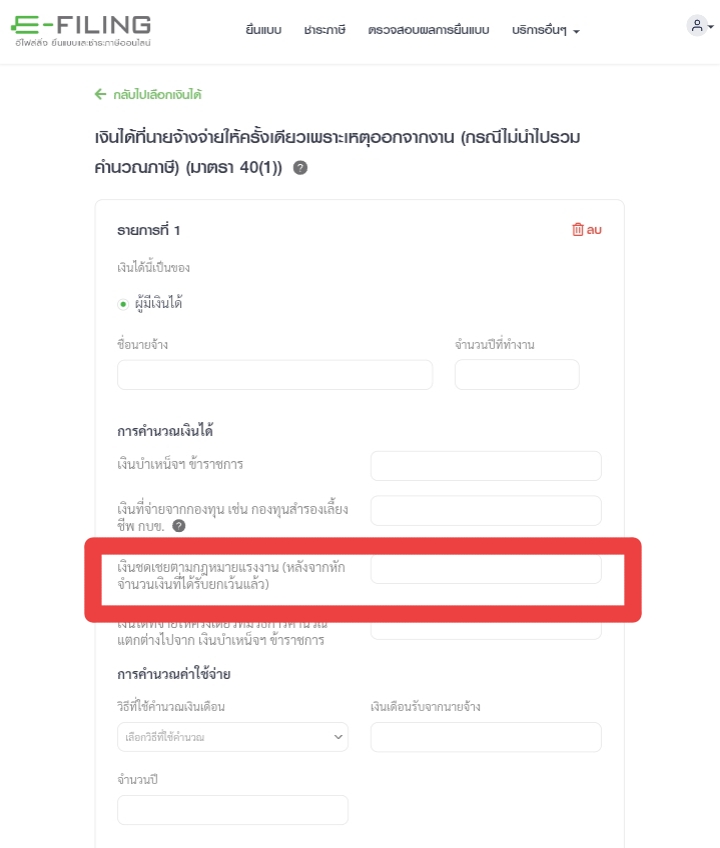Click the caret beside the user avatar
This screenshot has width=720, height=848.
point(711,26)
